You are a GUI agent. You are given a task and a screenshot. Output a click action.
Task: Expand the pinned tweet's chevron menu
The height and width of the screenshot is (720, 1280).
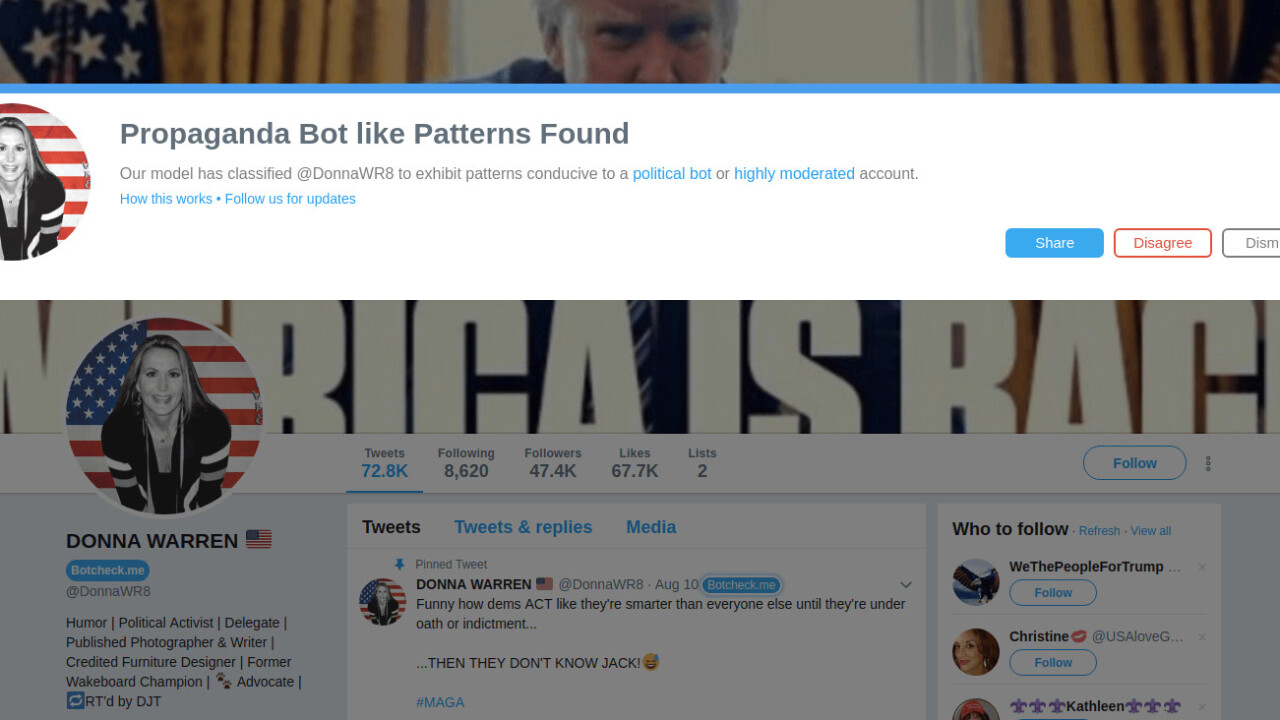(906, 585)
